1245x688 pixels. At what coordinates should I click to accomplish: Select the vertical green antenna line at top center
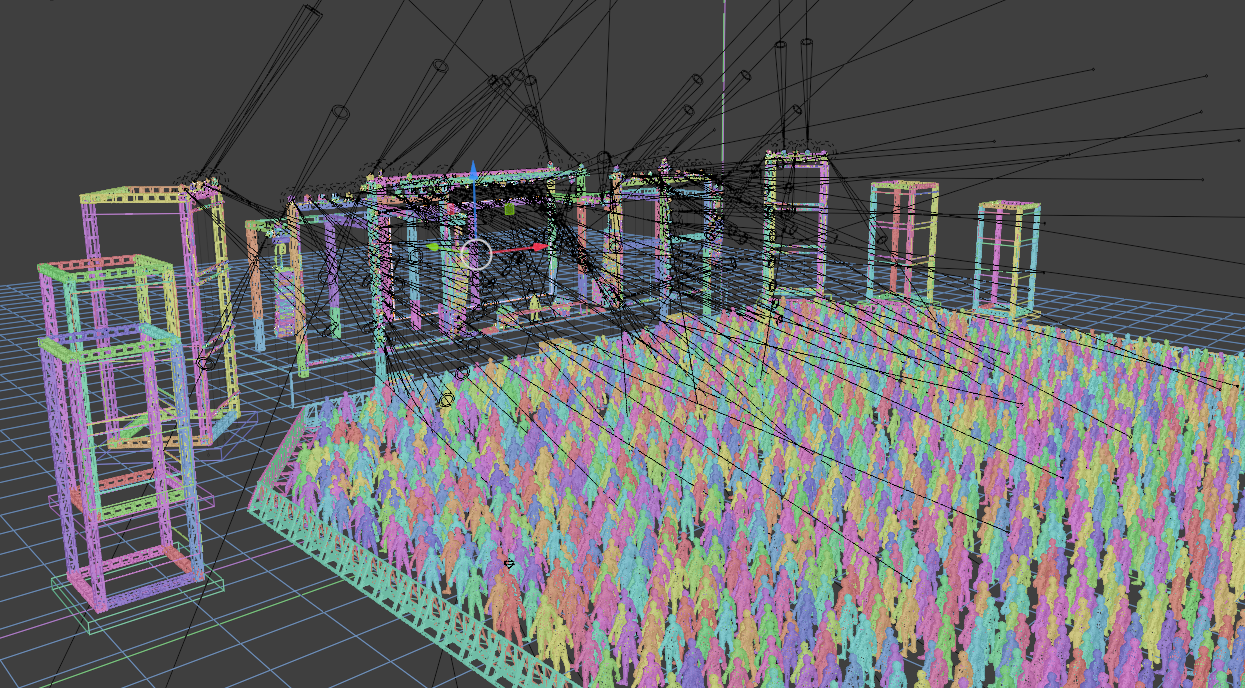point(721,100)
